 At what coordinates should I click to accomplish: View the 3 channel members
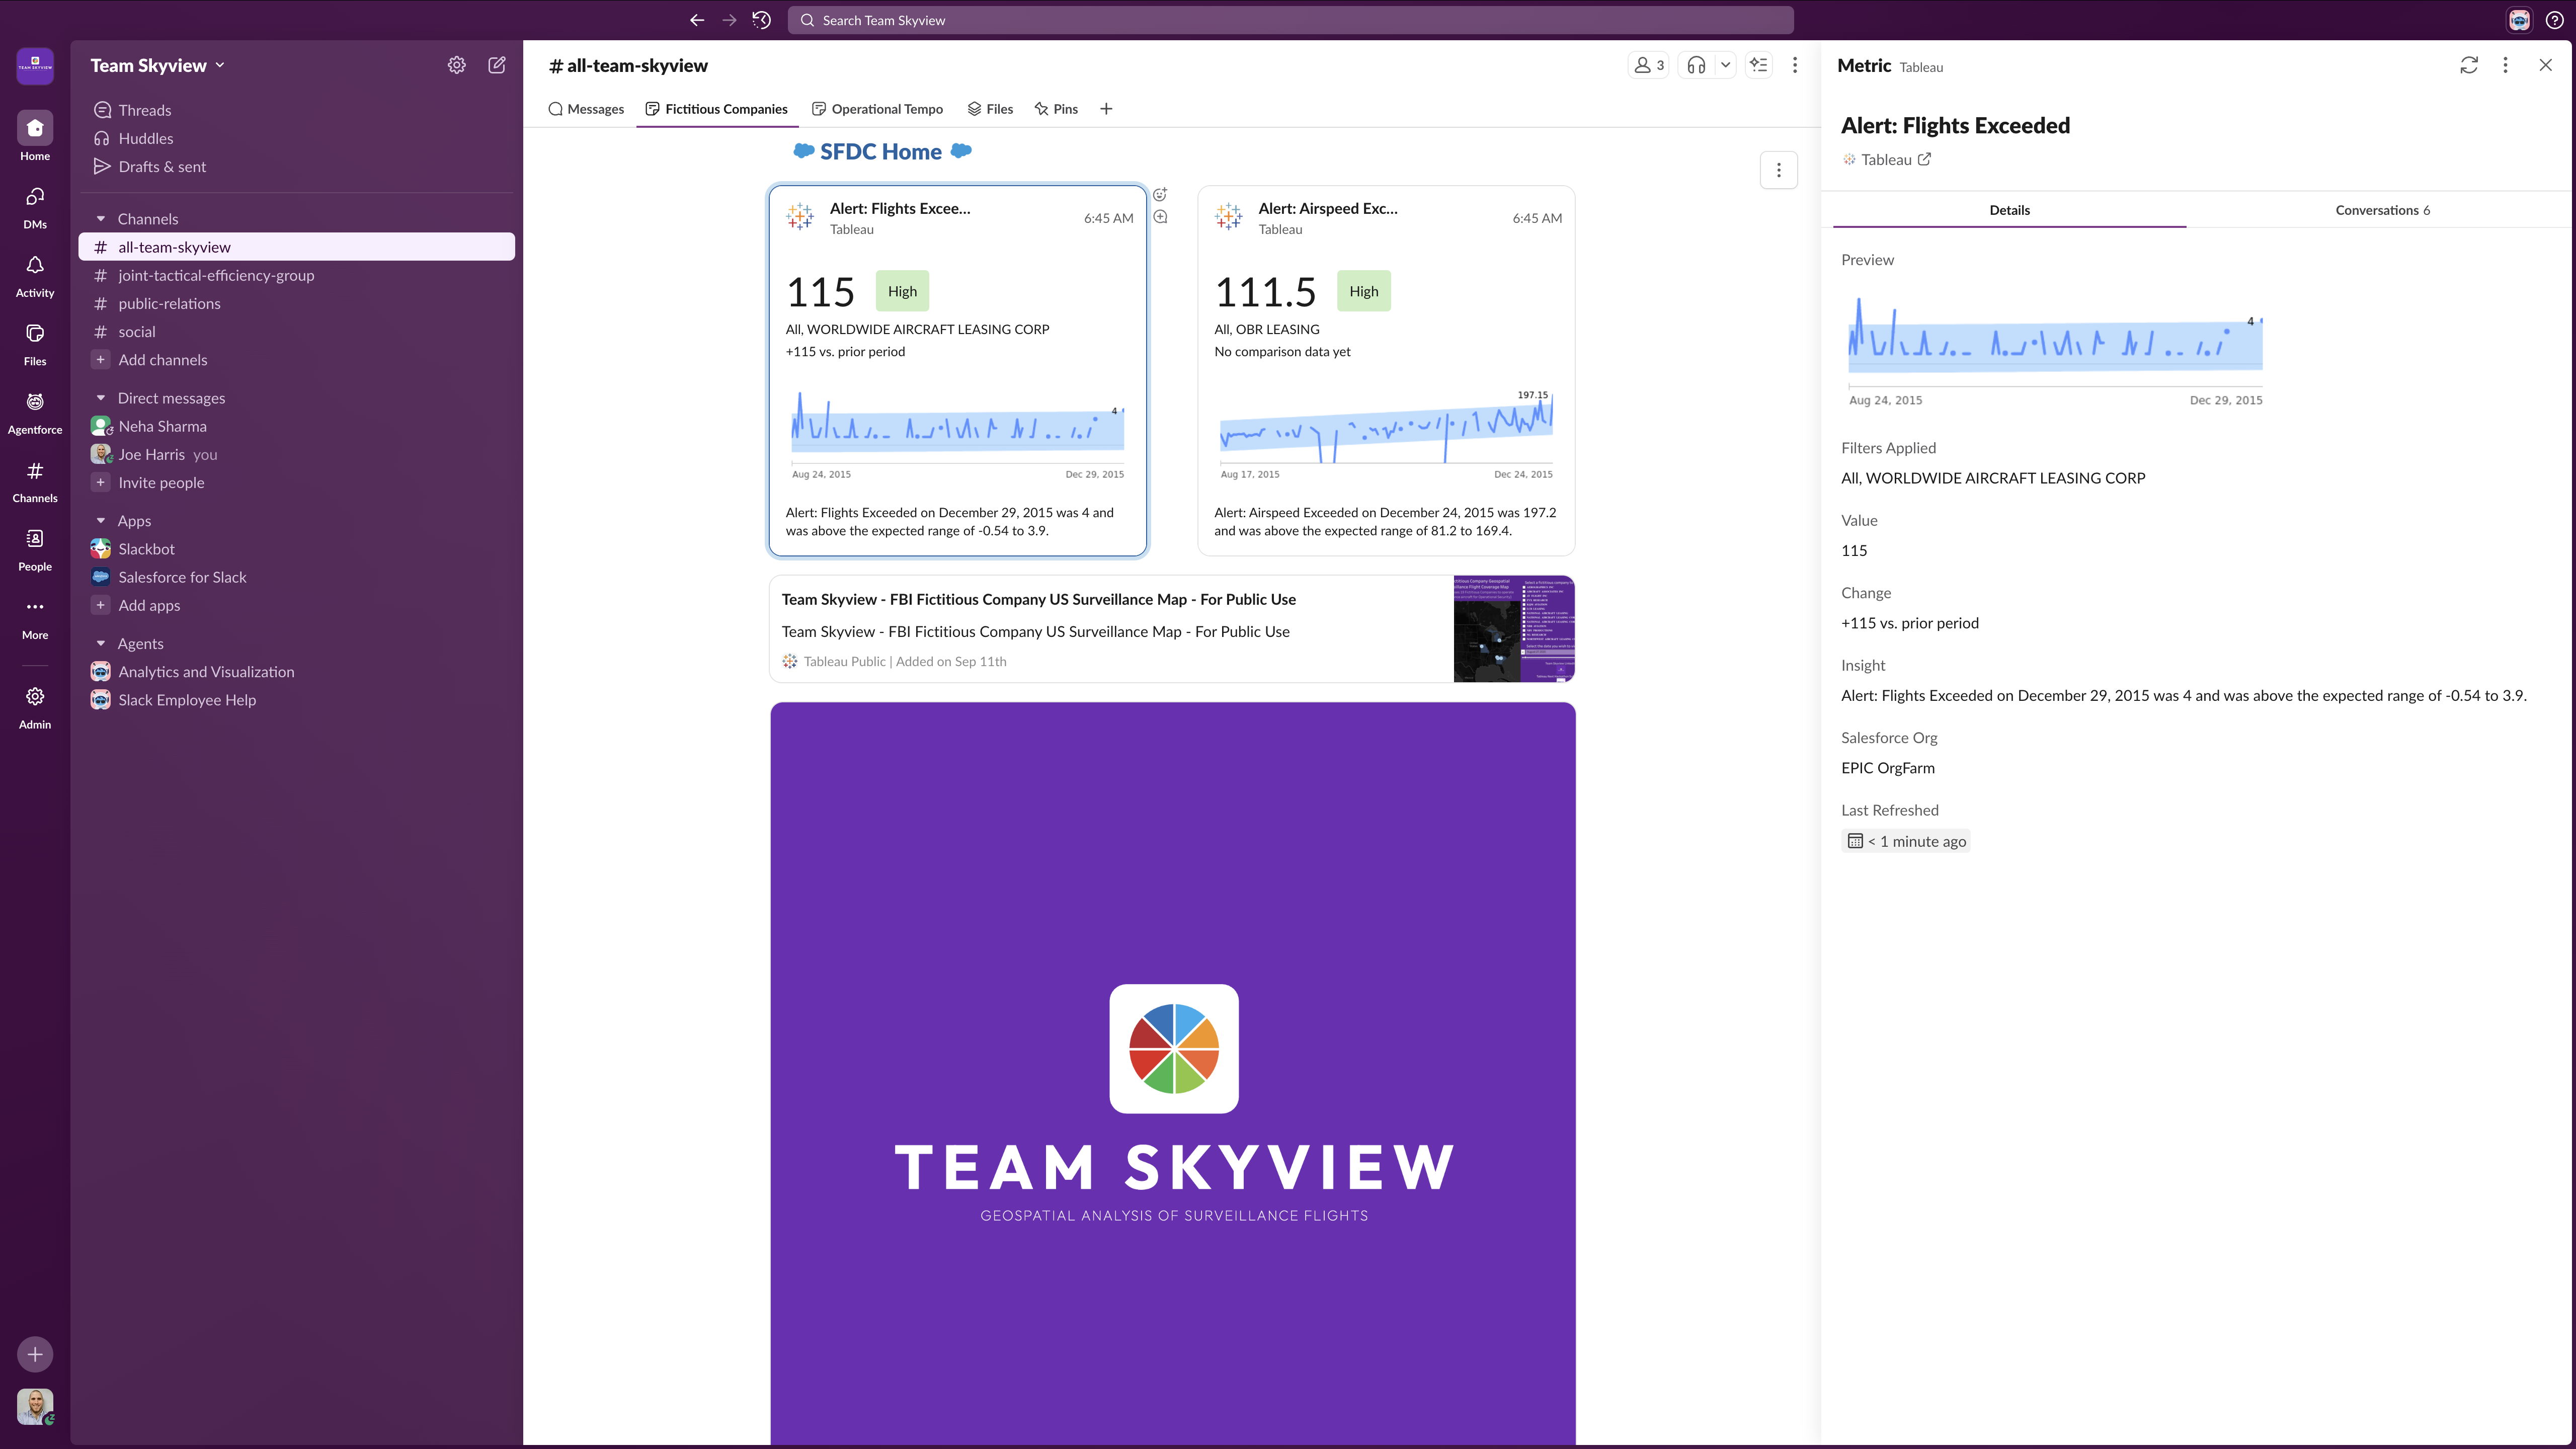[x=1648, y=65]
